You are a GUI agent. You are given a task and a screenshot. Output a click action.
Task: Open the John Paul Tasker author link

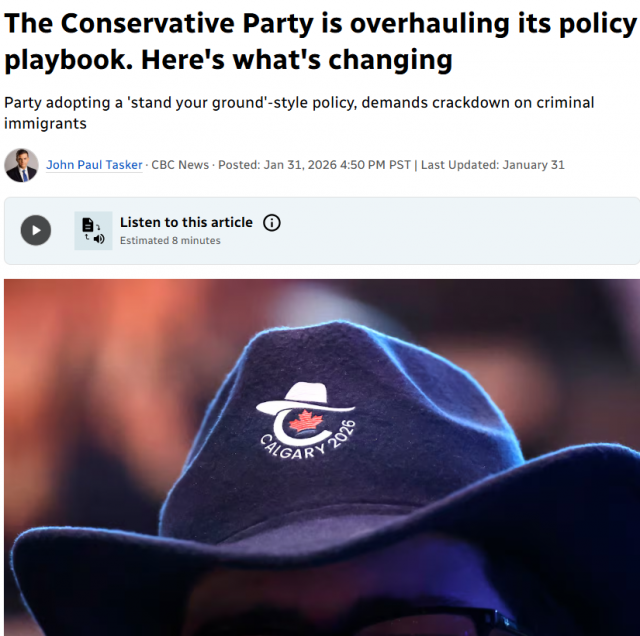(x=94, y=165)
